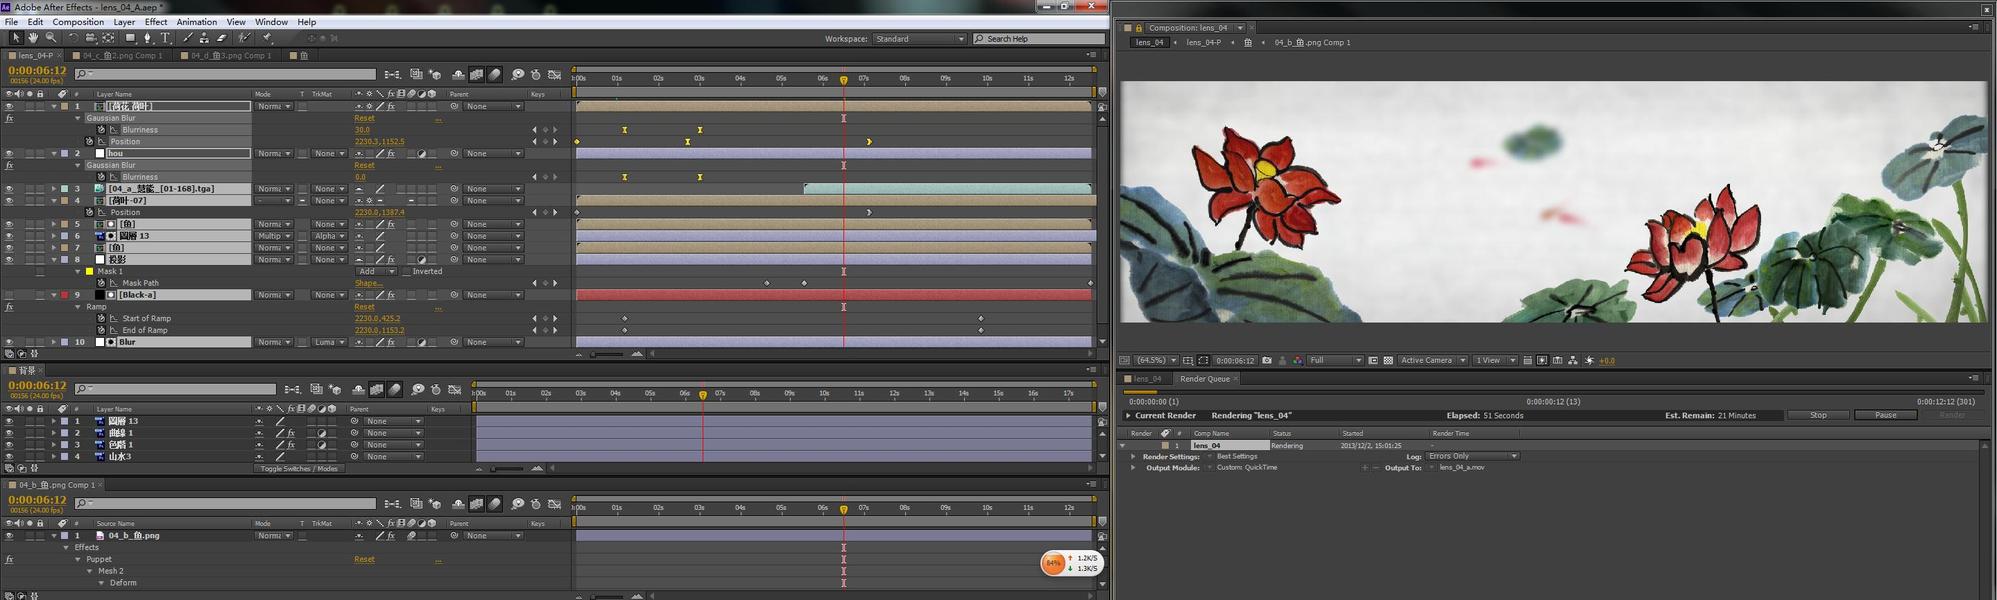
Task: Open viewer magnification 64.5% dropdown
Action: pos(1157,360)
